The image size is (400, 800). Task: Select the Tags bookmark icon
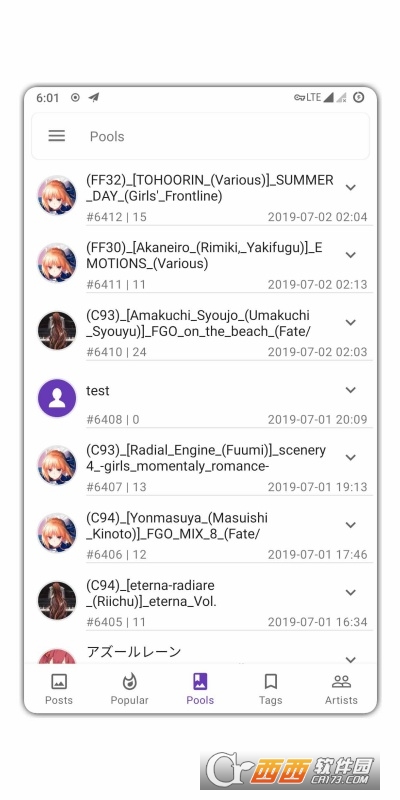270,681
